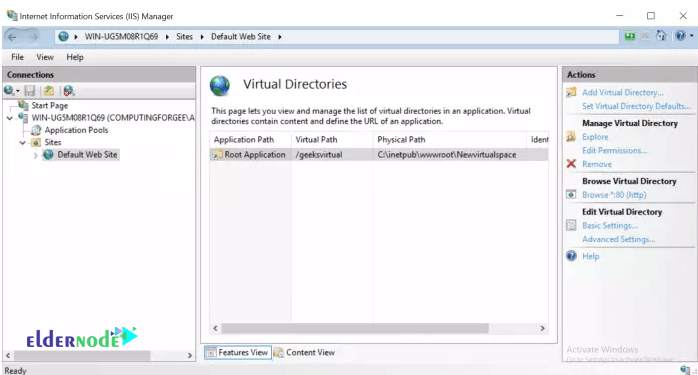Click the Default Web Site breadcrumb

(x=241, y=37)
